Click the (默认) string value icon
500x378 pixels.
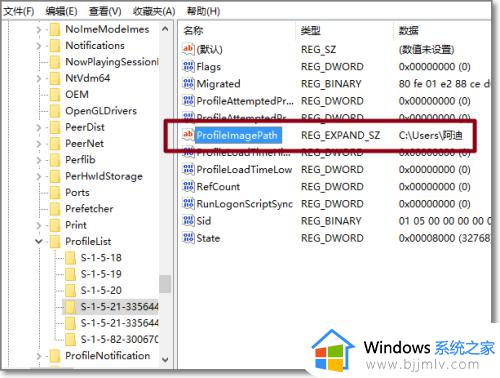point(188,49)
